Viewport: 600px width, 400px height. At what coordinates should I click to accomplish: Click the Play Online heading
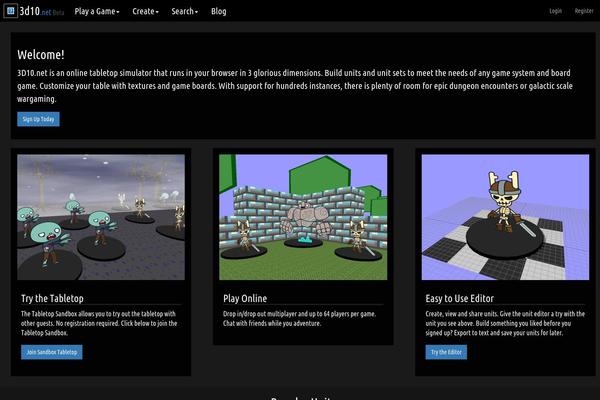pos(245,299)
